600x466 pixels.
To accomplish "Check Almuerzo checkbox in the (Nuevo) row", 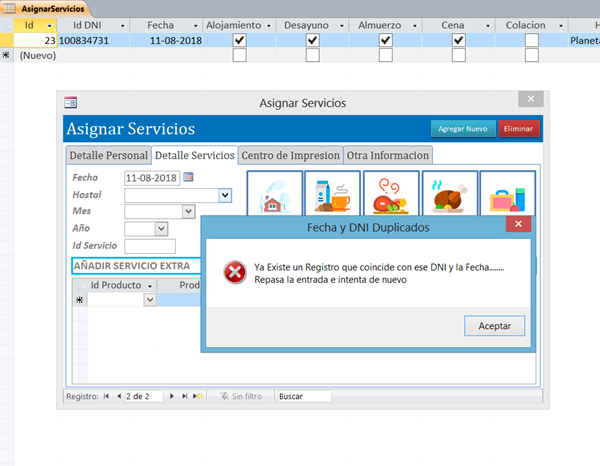I will (x=386, y=55).
